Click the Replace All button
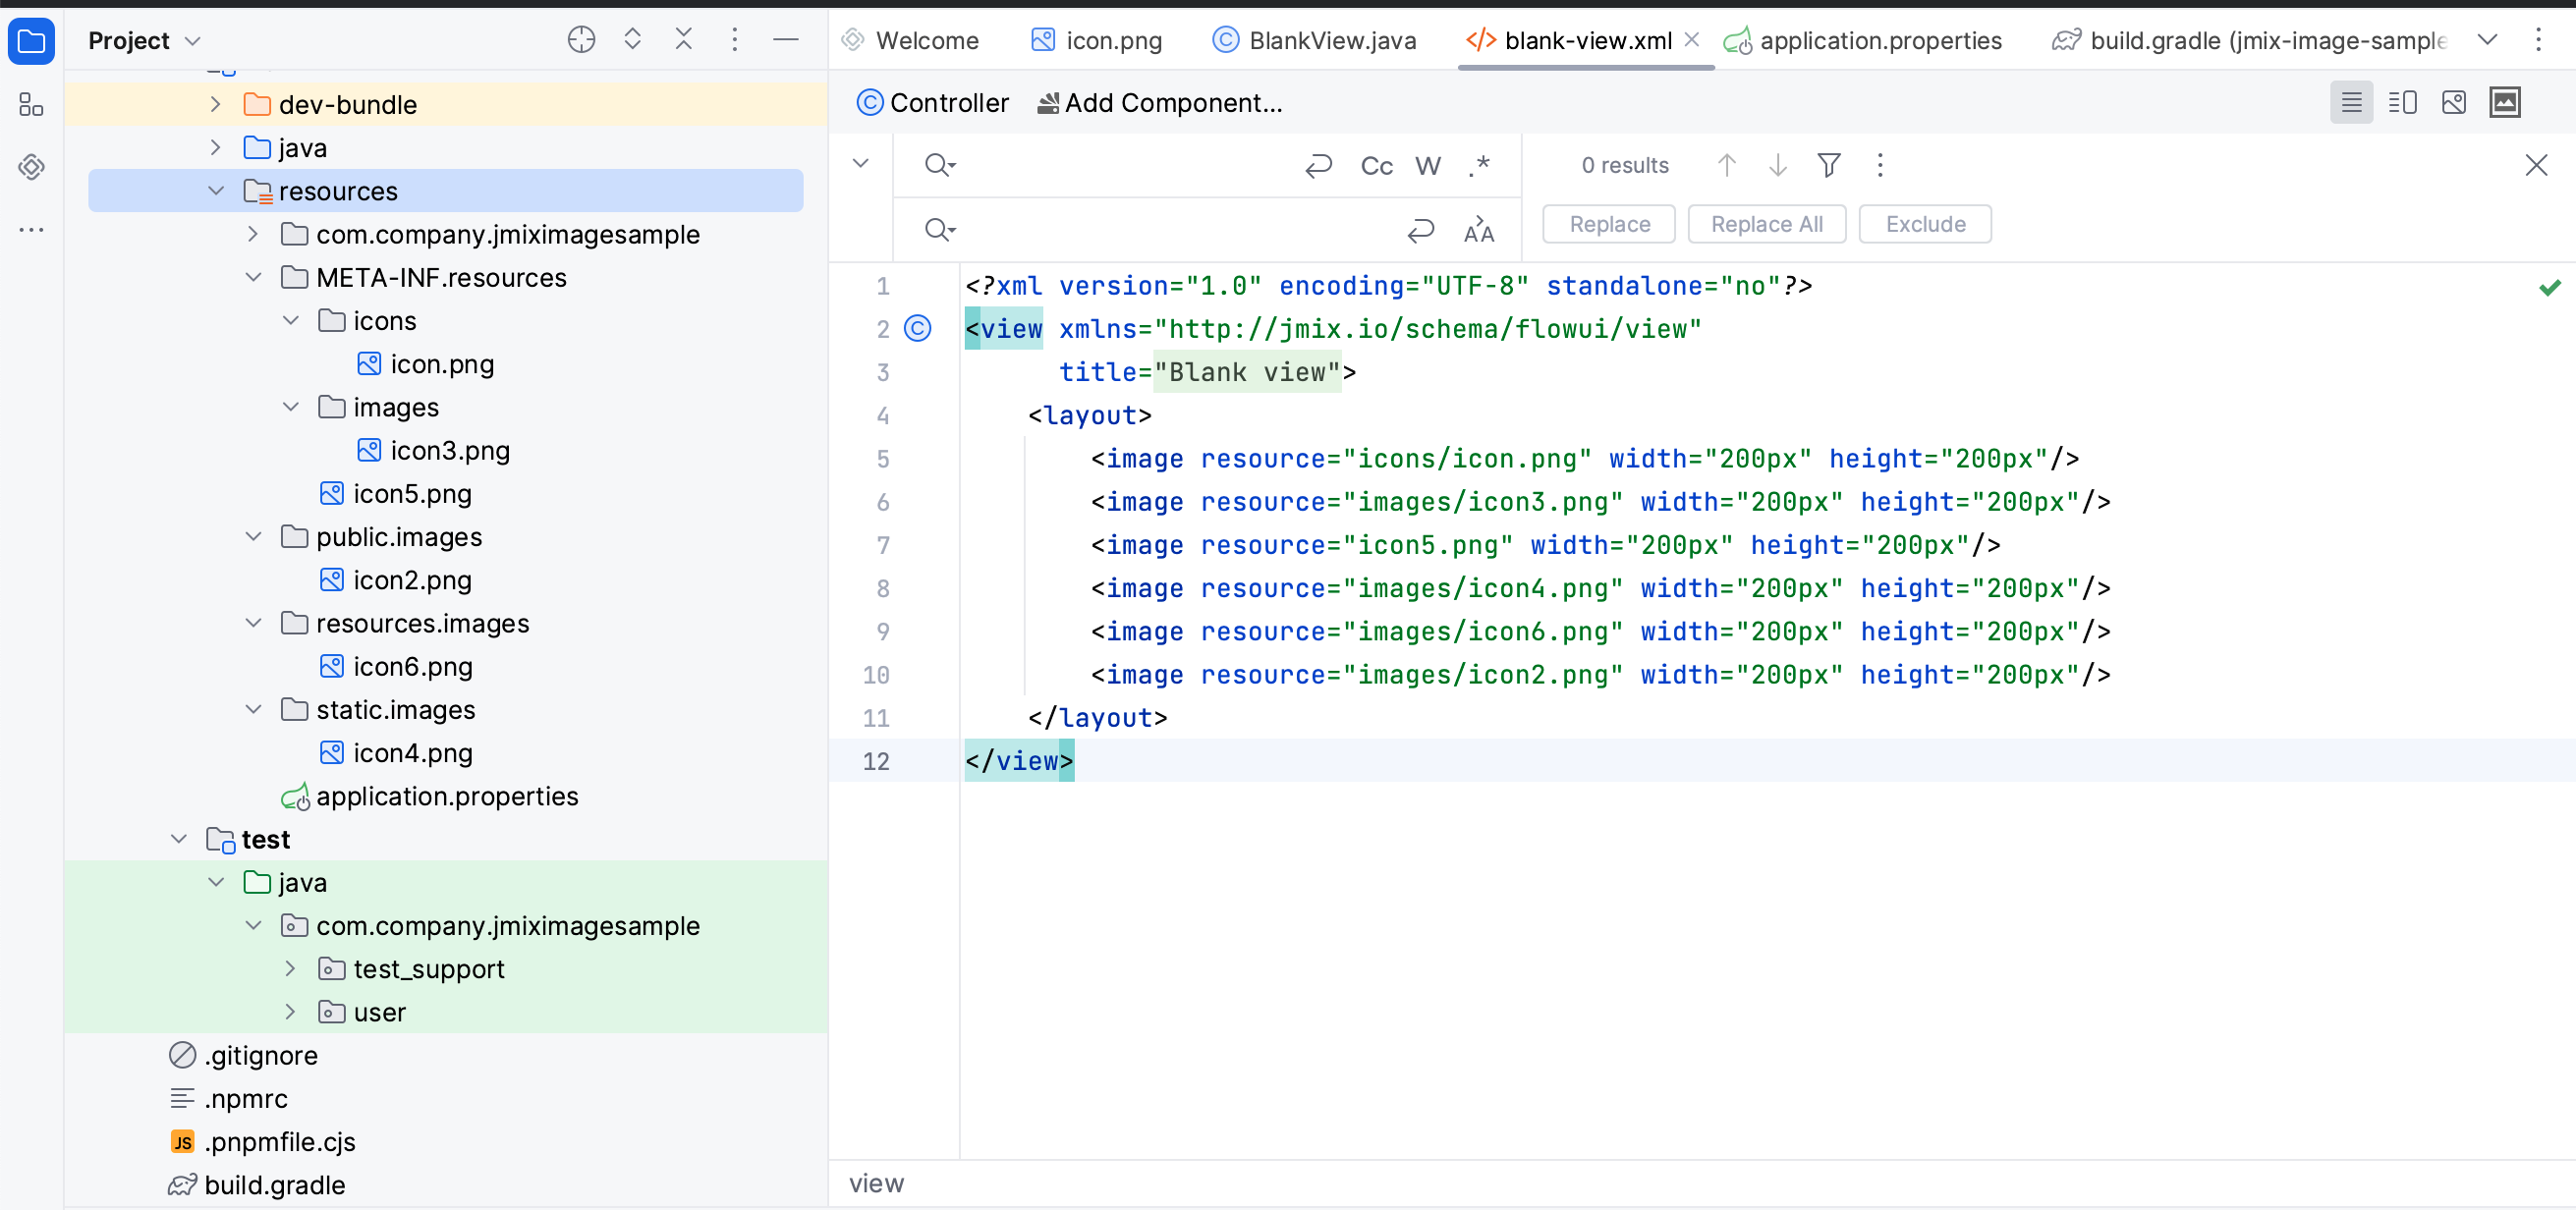 tap(1766, 224)
